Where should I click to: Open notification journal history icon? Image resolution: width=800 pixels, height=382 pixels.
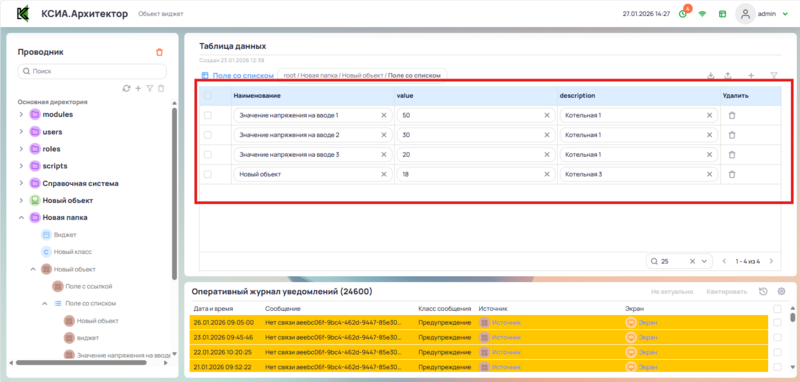[x=763, y=292]
